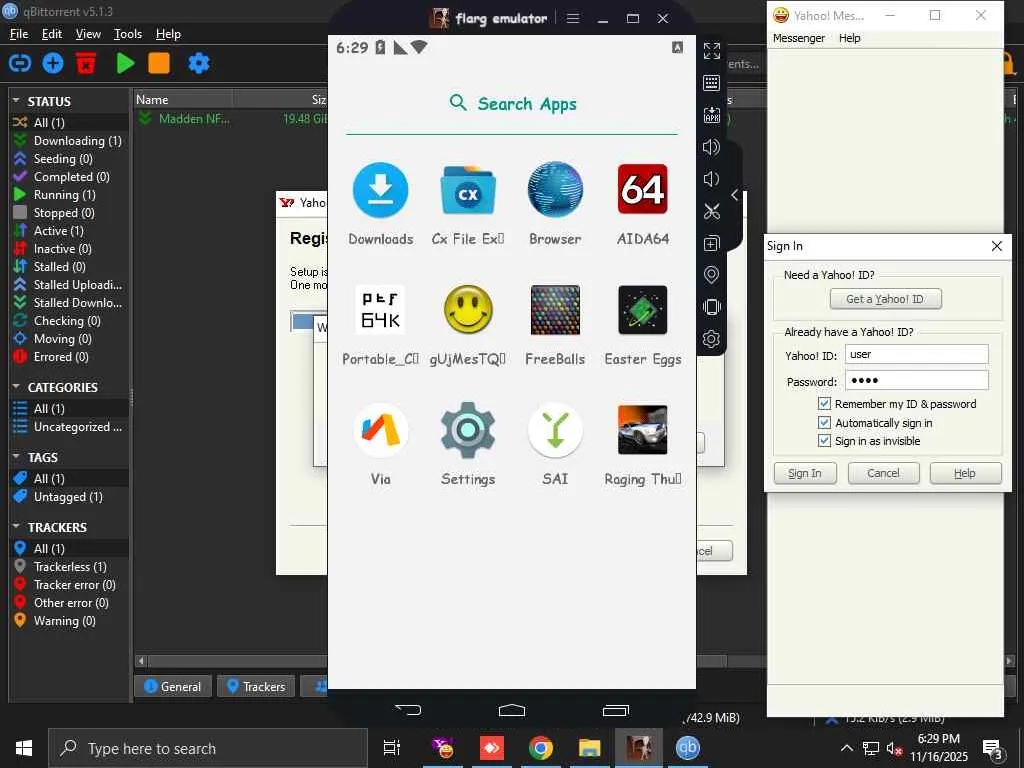Image resolution: width=1024 pixels, height=768 pixels.
Task: Tap Android recent apps button
Action: pyautogui.click(x=615, y=710)
